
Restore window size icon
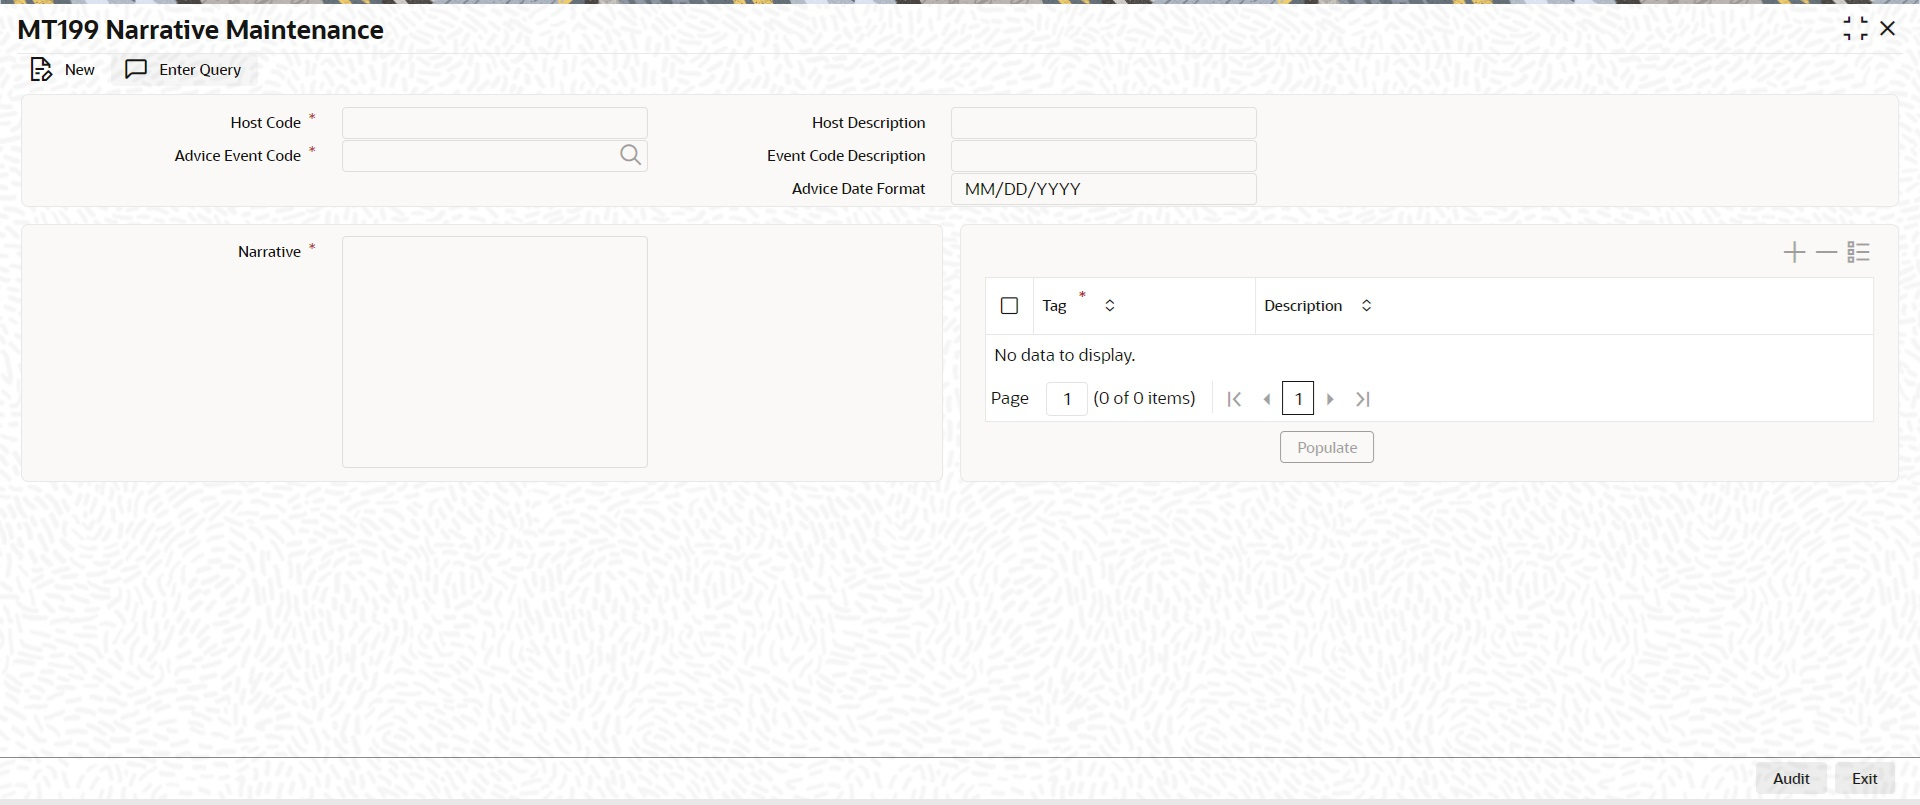(x=1855, y=29)
